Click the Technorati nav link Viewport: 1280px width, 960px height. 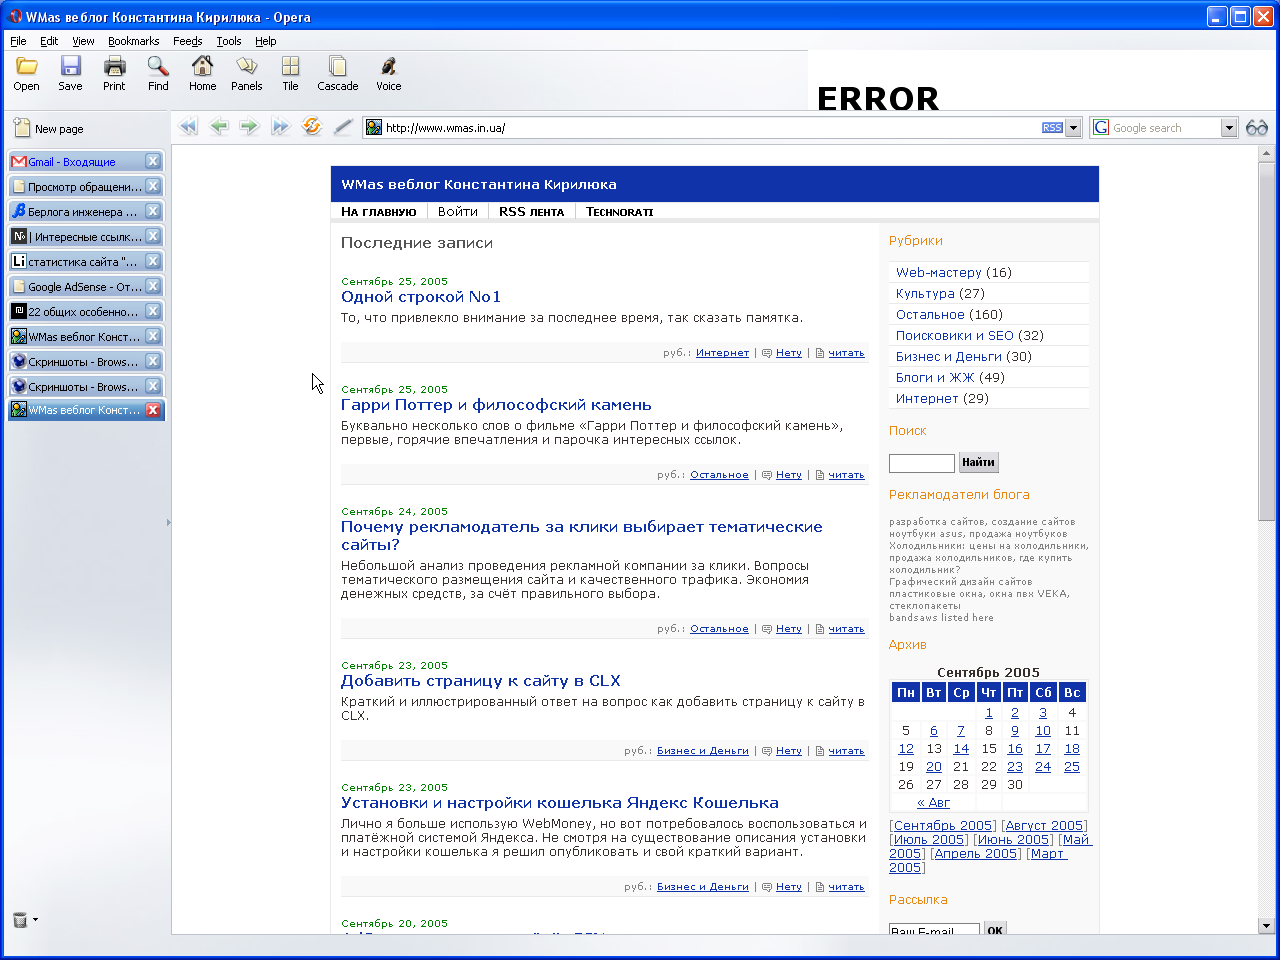pos(619,211)
